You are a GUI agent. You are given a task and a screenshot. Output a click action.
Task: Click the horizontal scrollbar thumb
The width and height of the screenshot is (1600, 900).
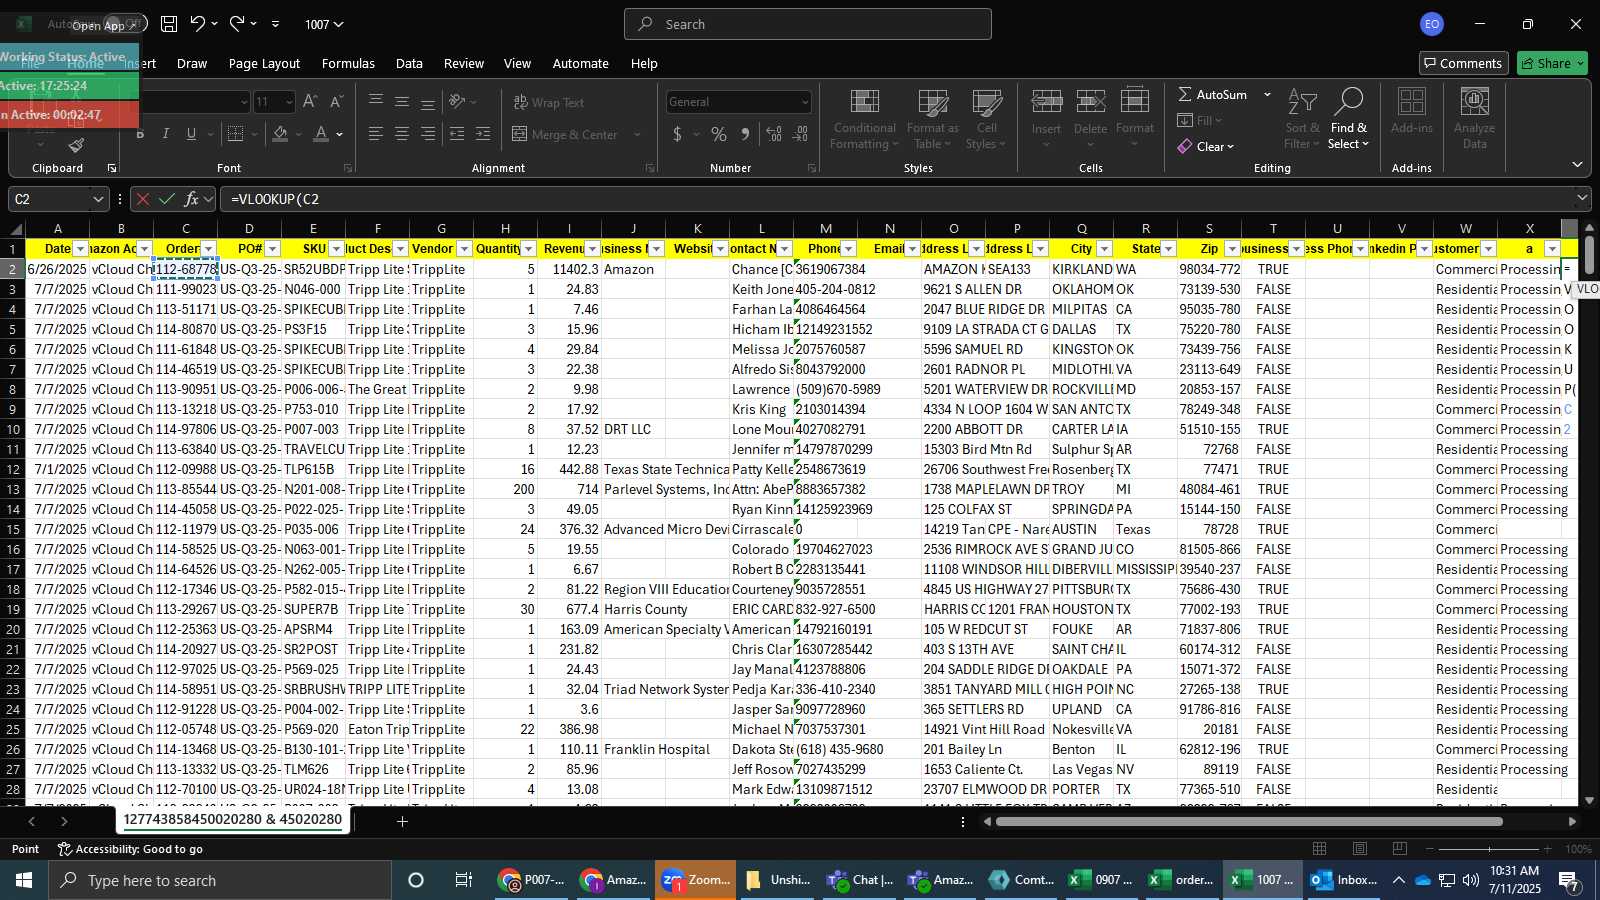click(x=1249, y=822)
